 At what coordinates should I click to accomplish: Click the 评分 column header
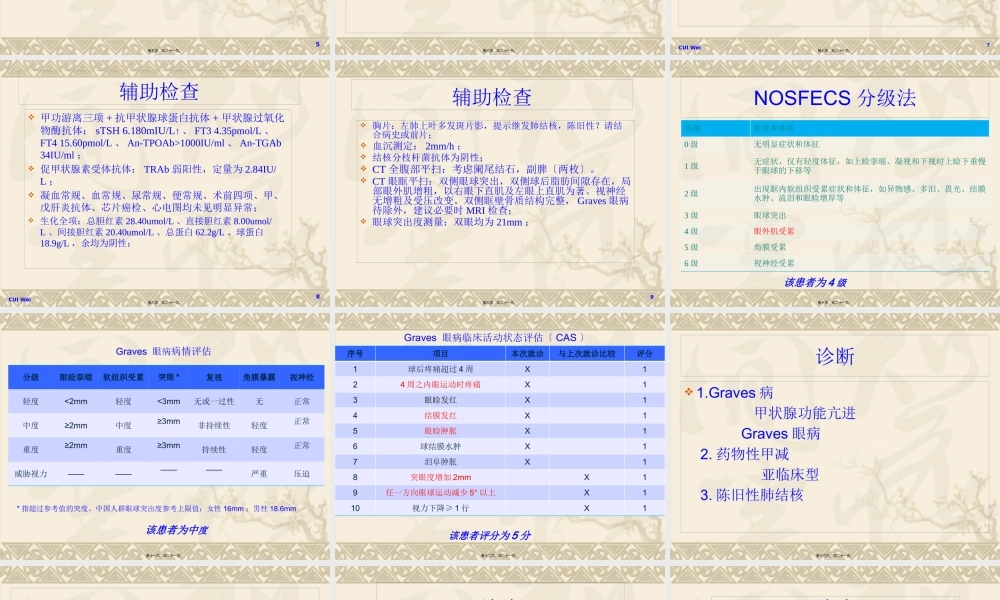(x=644, y=353)
